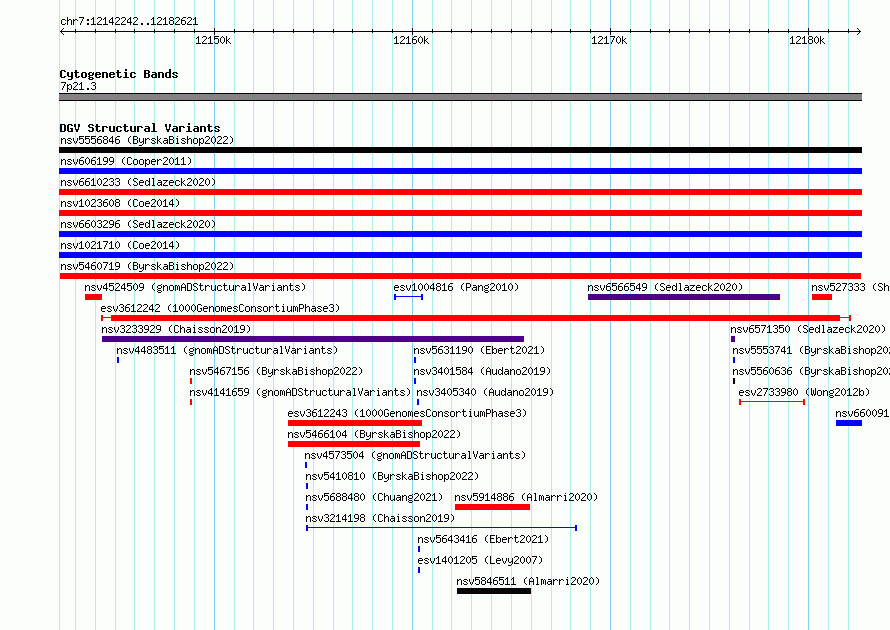Screen dimensions: 890x630
Task: Select the Cytogenetic Bands track title
Action: click(119, 74)
